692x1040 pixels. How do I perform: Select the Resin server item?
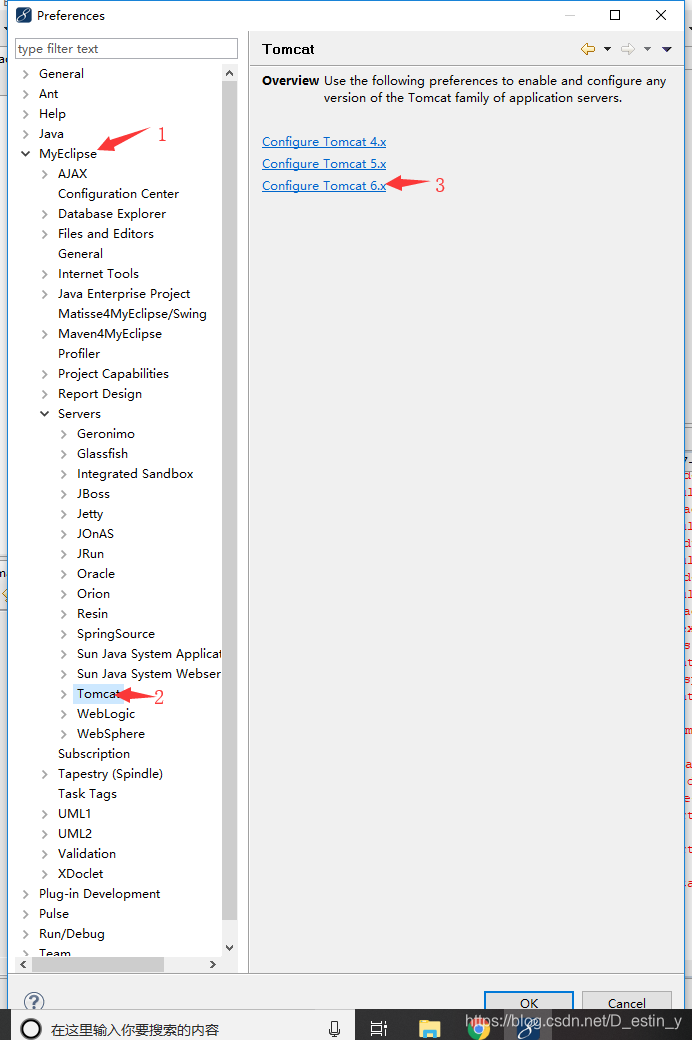coord(92,614)
